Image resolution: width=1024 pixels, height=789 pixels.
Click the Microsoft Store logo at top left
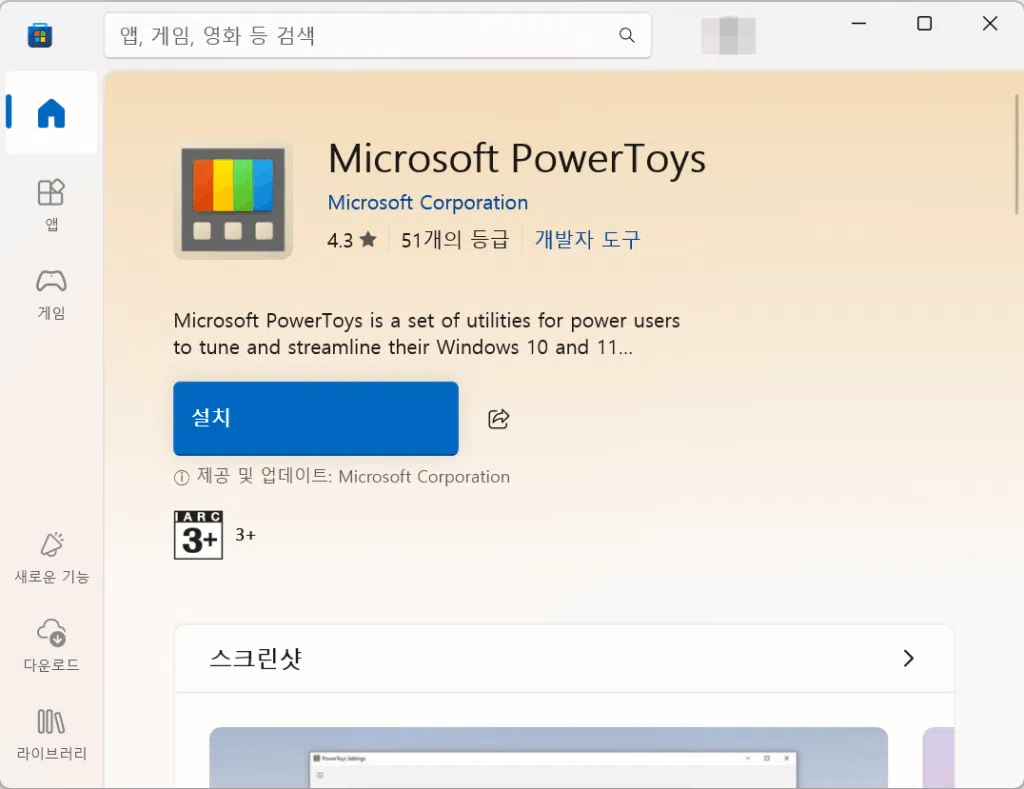(x=38, y=34)
